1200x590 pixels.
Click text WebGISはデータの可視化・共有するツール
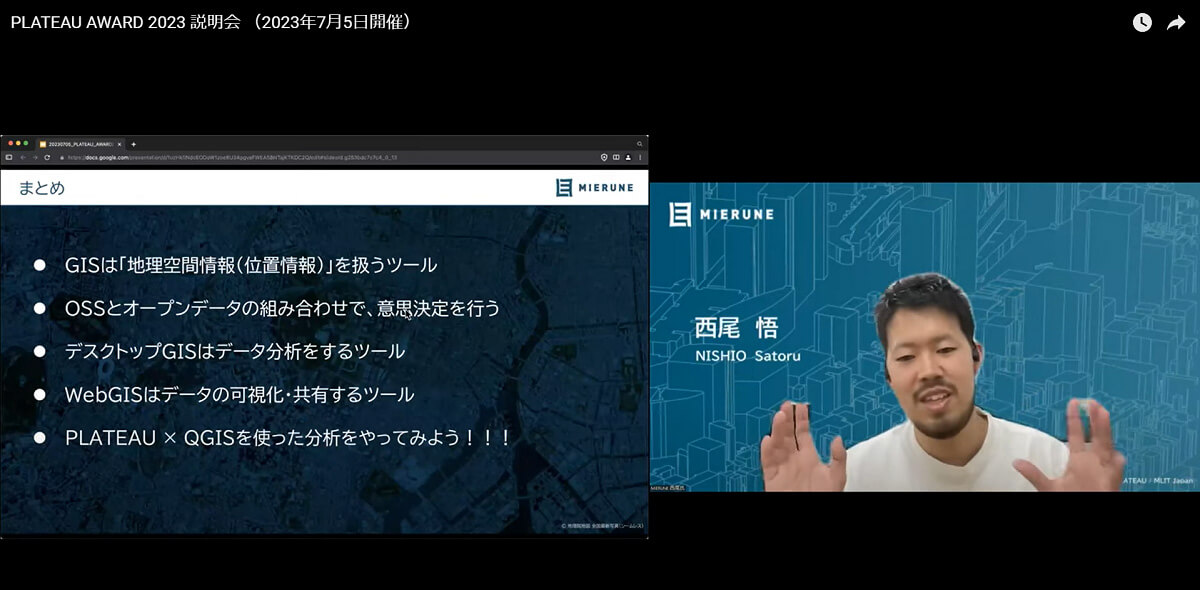(x=239, y=395)
